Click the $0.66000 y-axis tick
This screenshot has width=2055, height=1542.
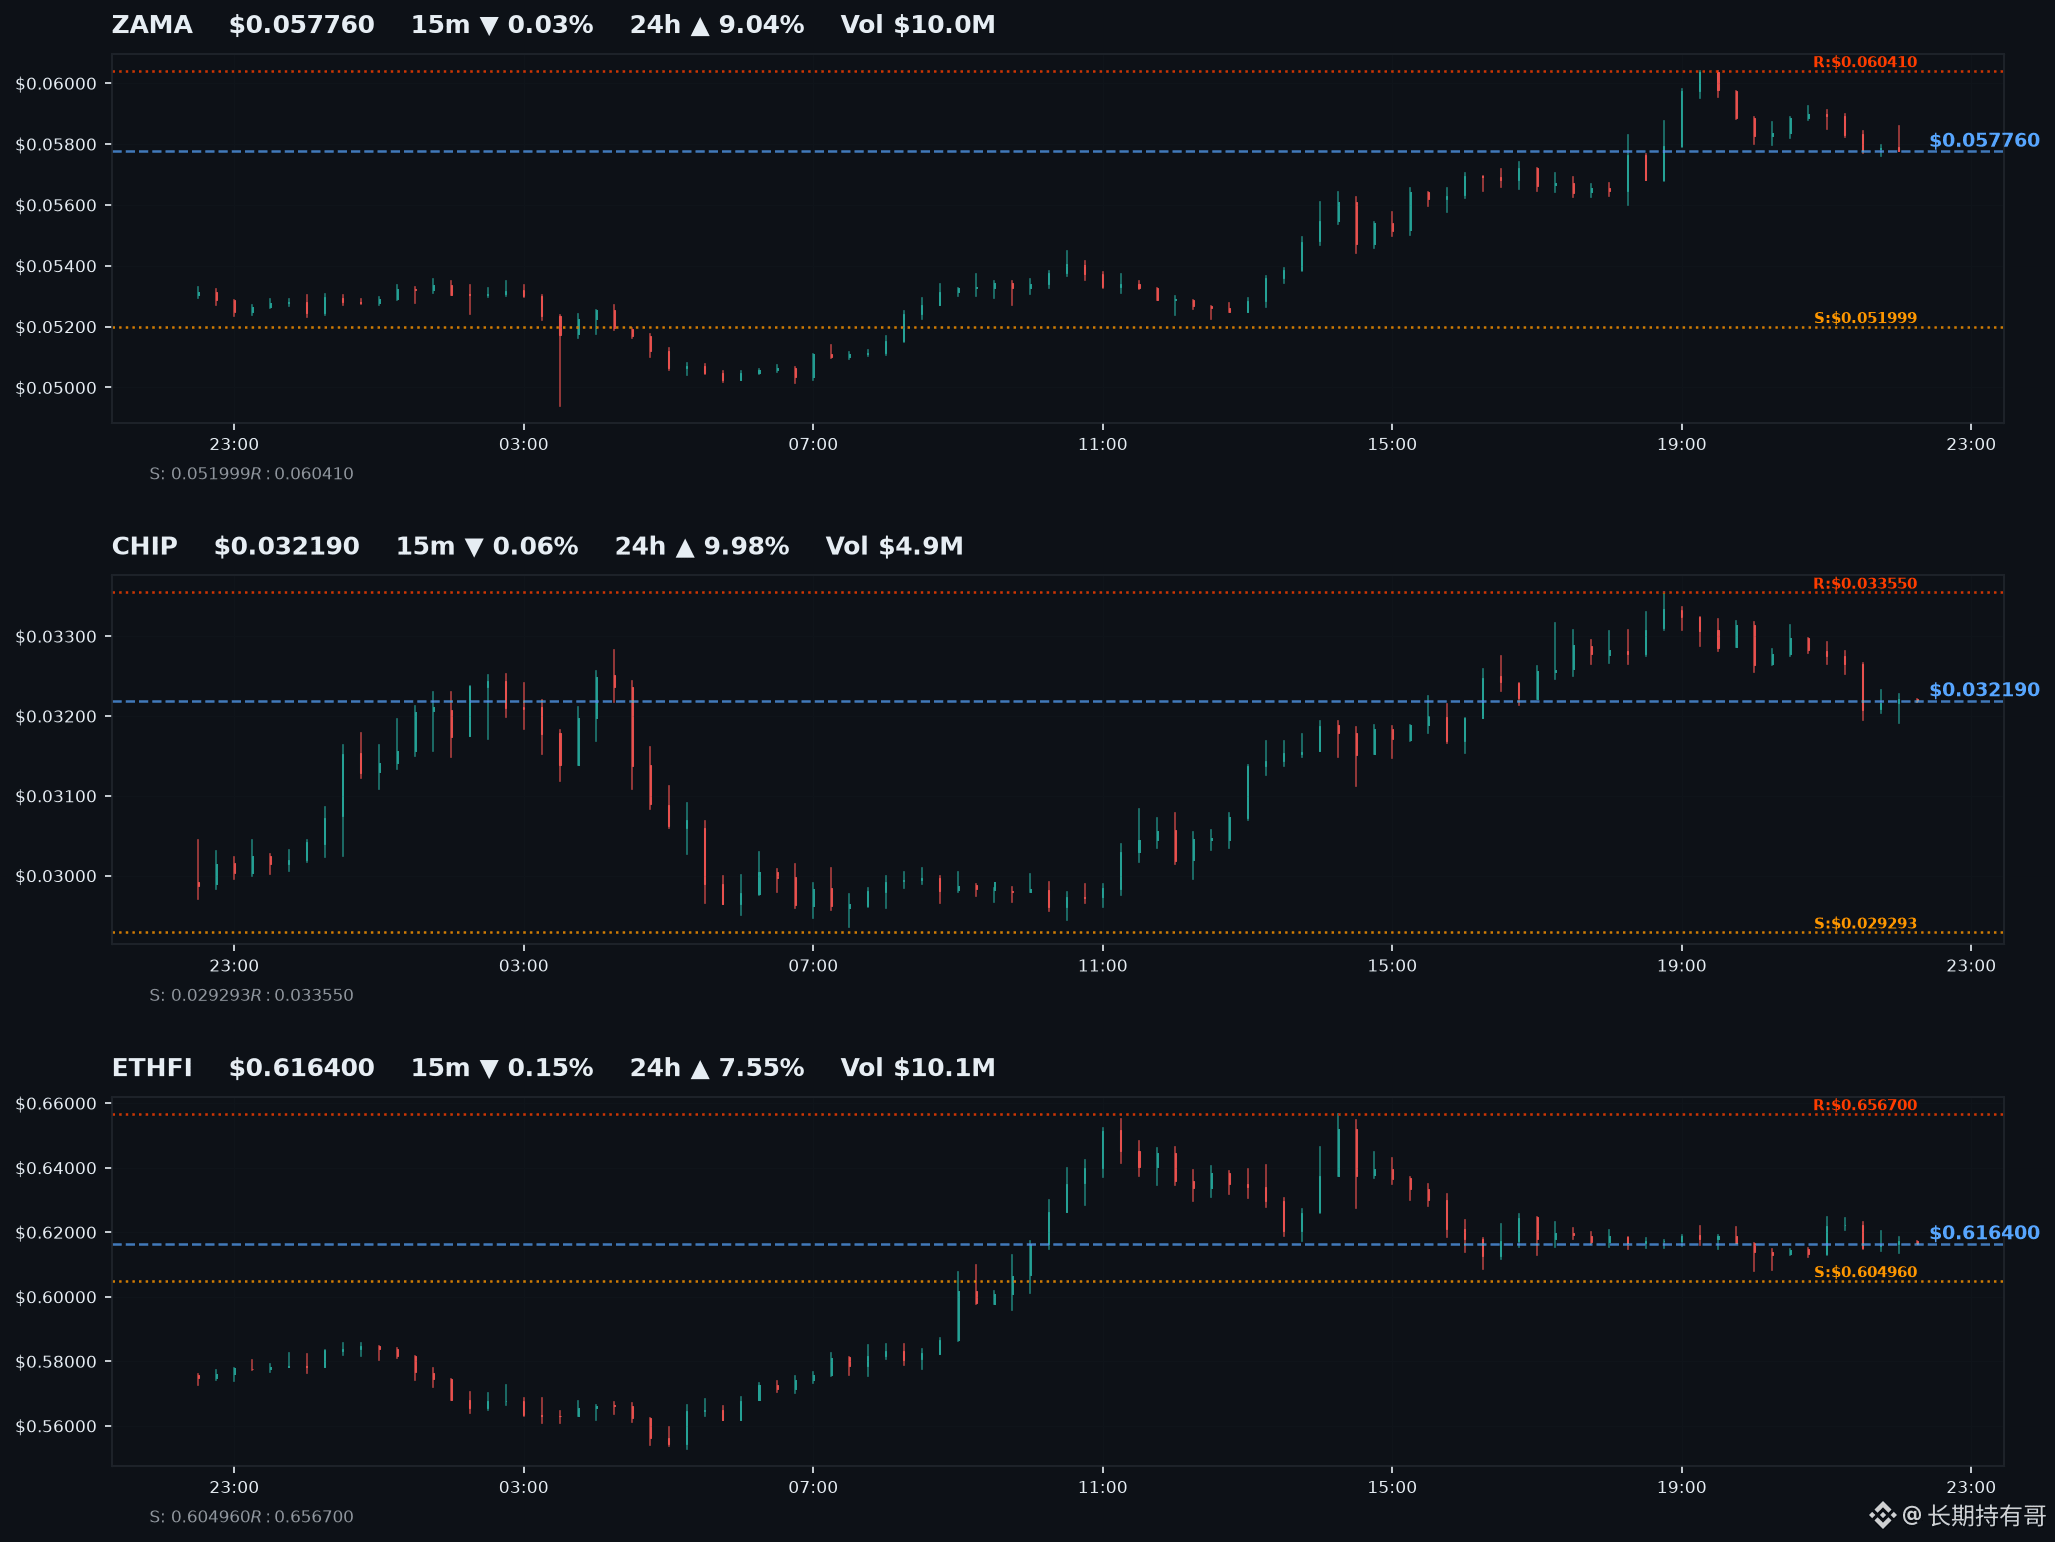[x=56, y=1104]
